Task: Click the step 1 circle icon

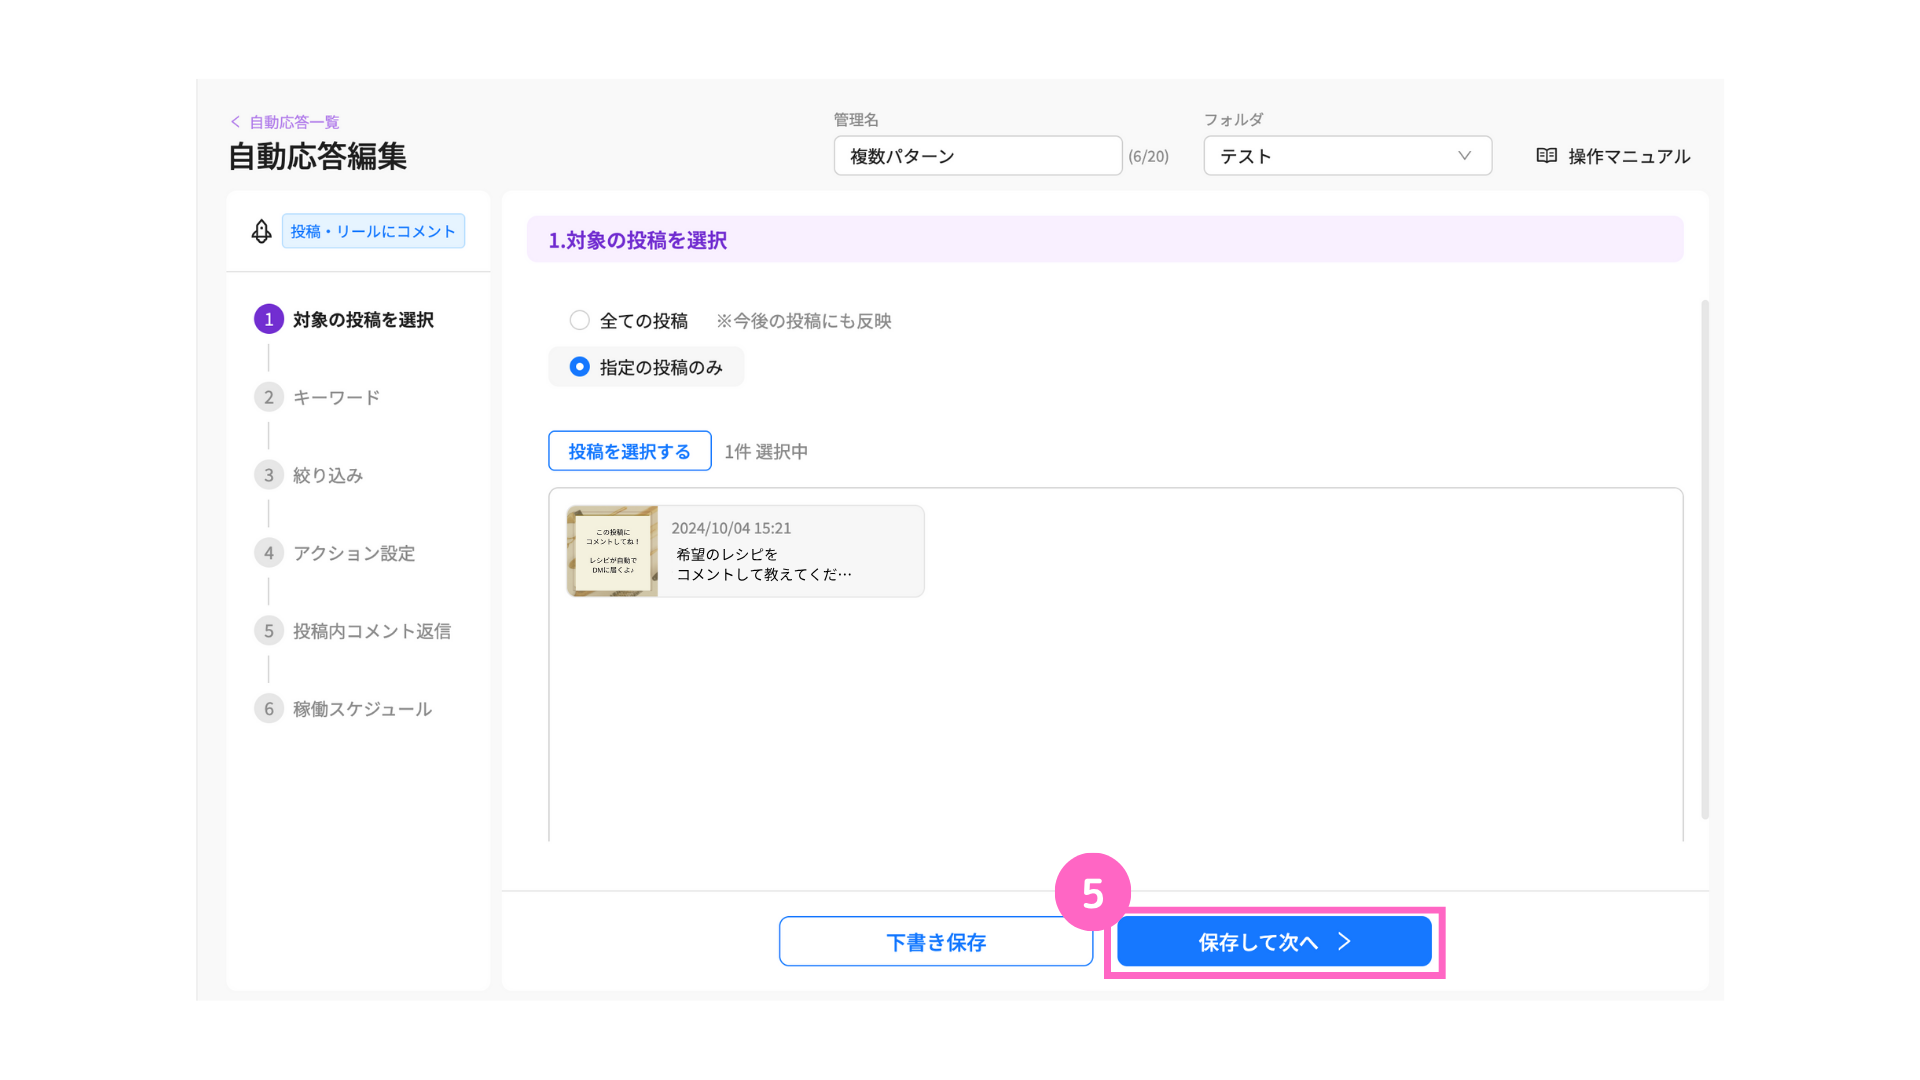Action: tap(269, 319)
